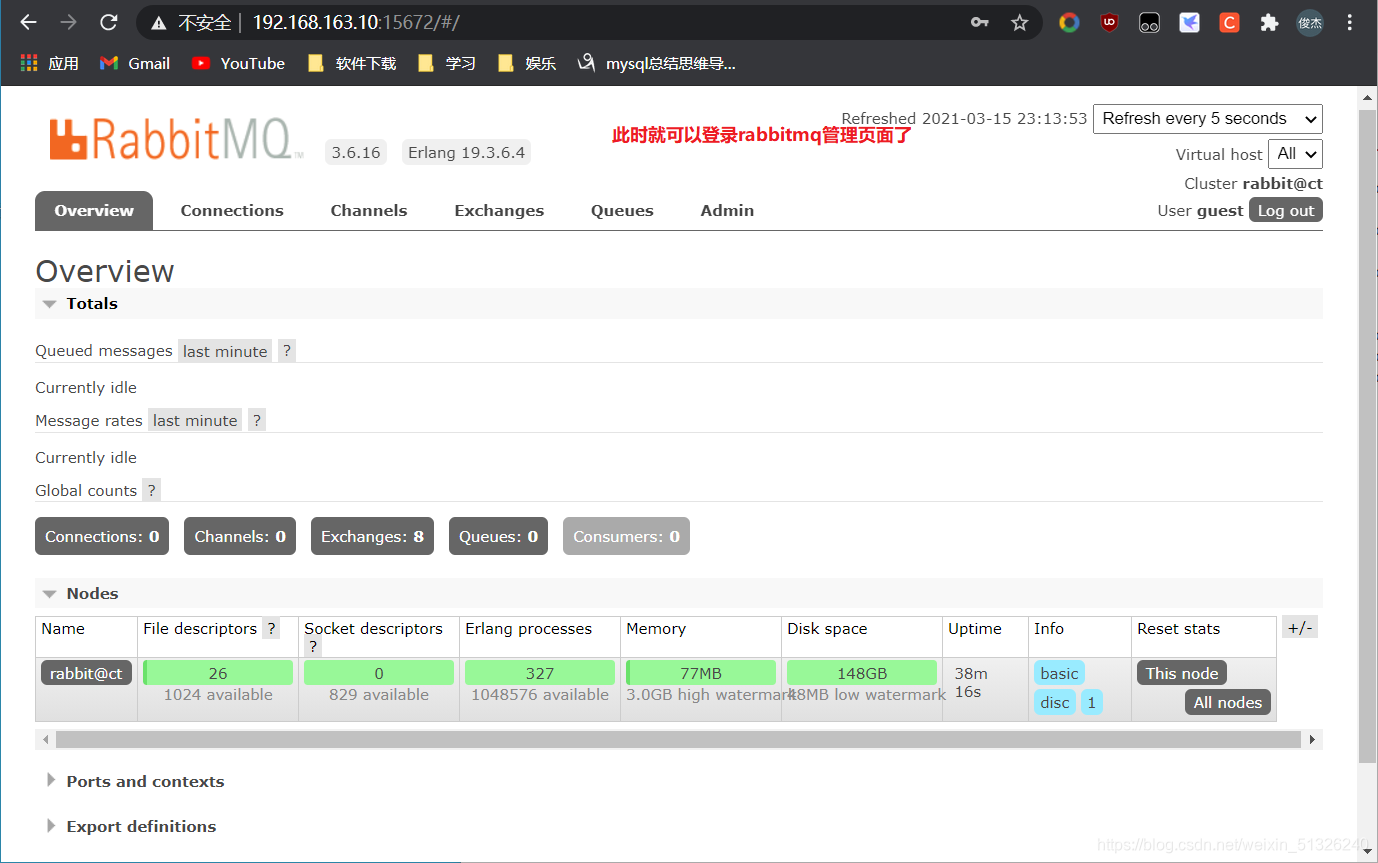Click the disc info tag
The height and width of the screenshot is (863, 1378).
tap(1055, 702)
